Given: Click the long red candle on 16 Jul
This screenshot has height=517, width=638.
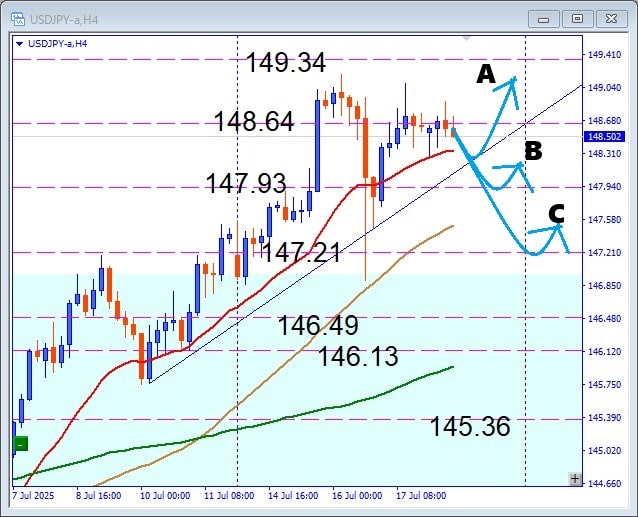Looking at the screenshot, I should tap(365, 147).
